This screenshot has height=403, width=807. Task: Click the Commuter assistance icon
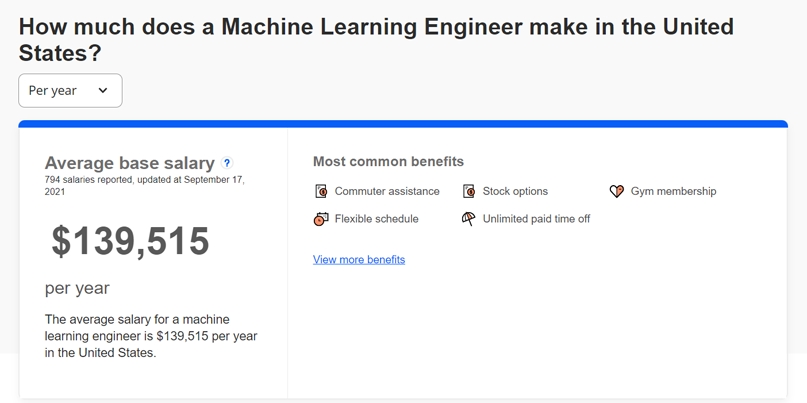pyautogui.click(x=321, y=191)
